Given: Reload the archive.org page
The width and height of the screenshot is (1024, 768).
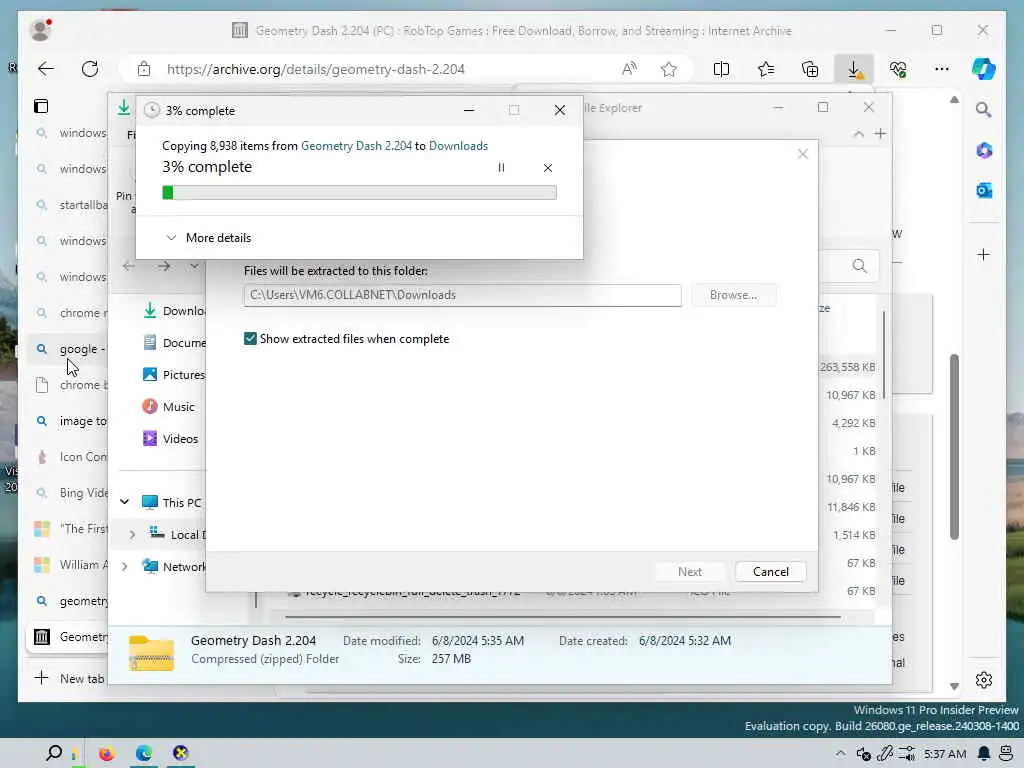Looking at the screenshot, I should [90, 69].
